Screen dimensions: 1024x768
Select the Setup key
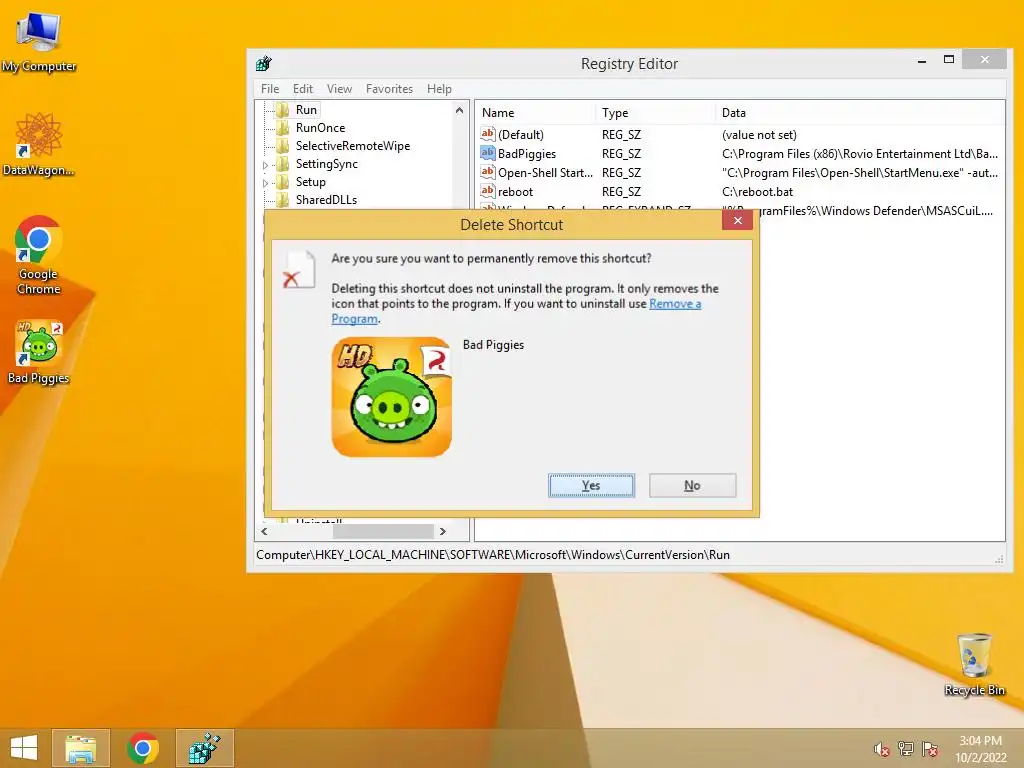click(x=310, y=182)
